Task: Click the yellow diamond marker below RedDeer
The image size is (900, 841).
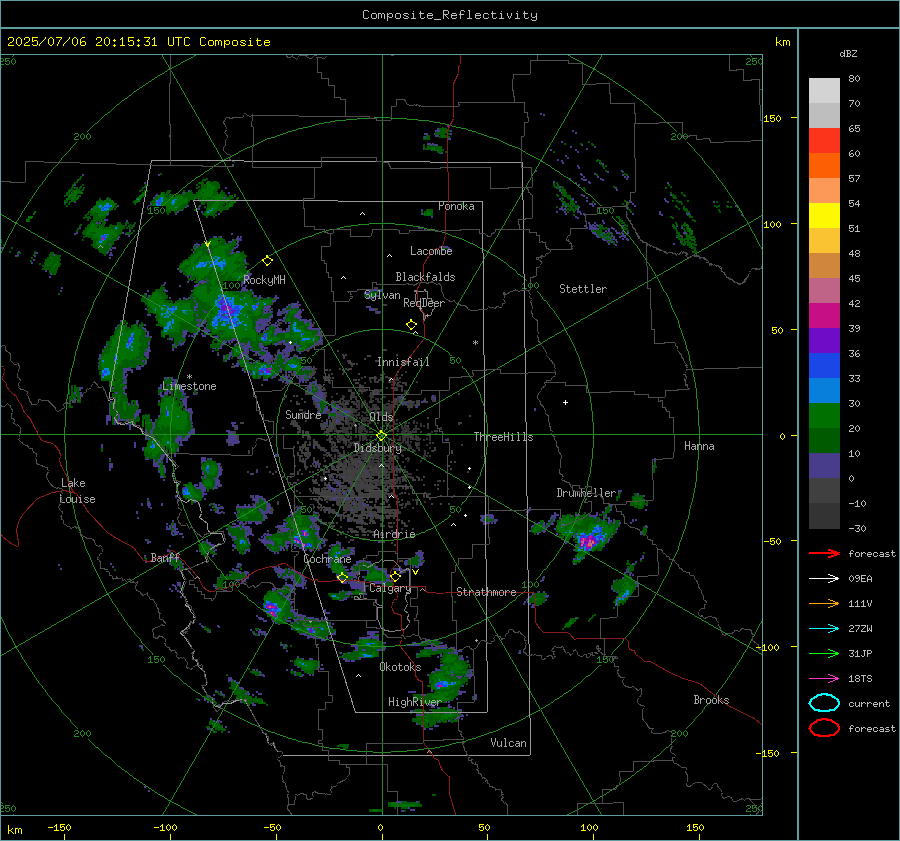Action: [412, 325]
